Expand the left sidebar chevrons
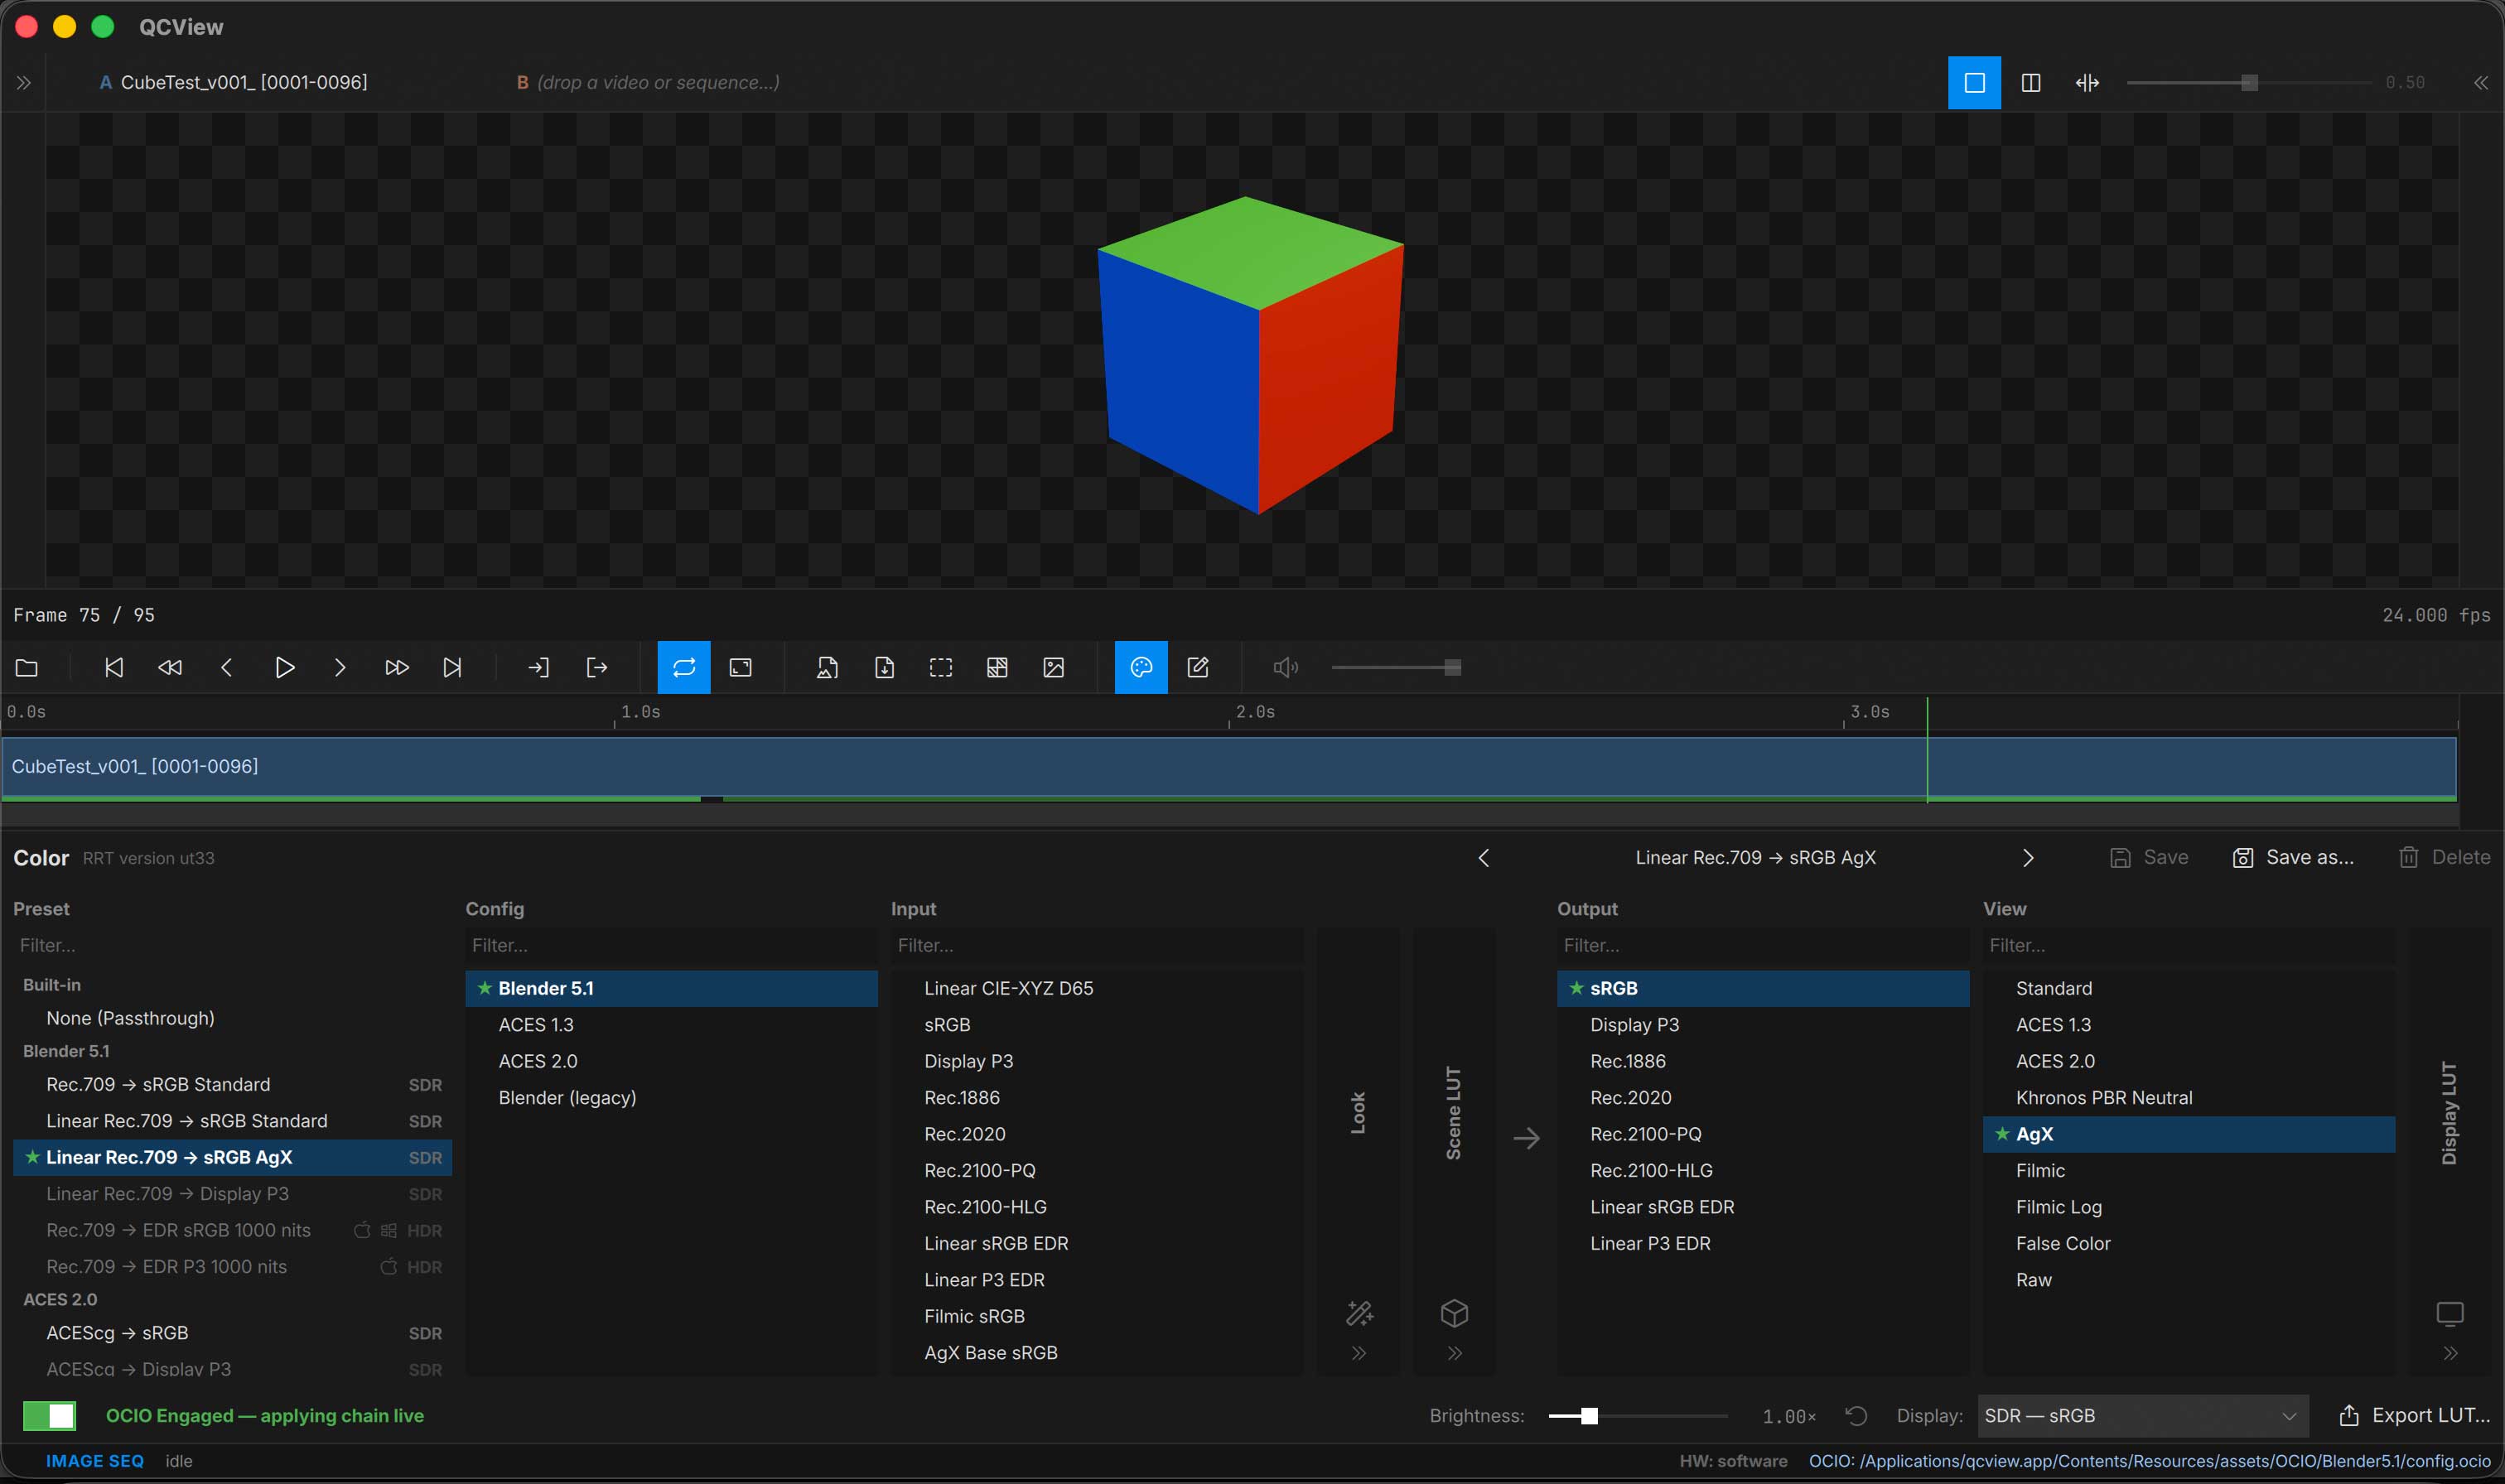This screenshot has width=2505, height=1484. (x=24, y=83)
